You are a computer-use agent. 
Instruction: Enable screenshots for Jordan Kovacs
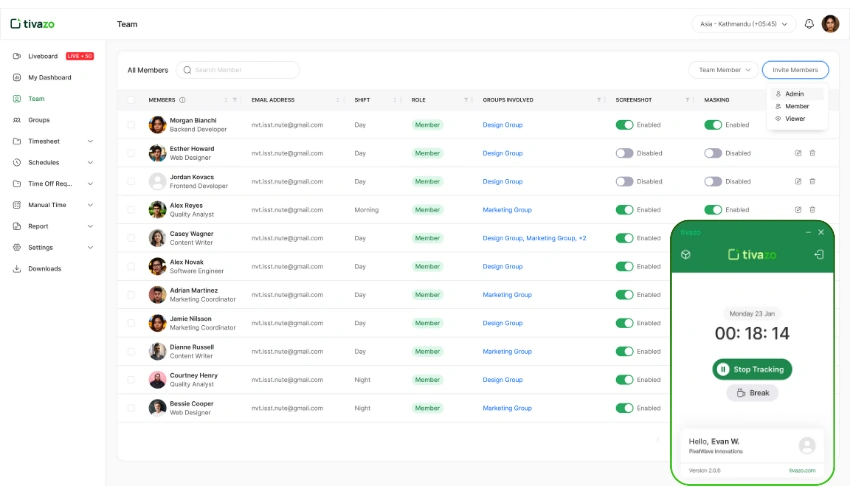click(x=624, y=182)
